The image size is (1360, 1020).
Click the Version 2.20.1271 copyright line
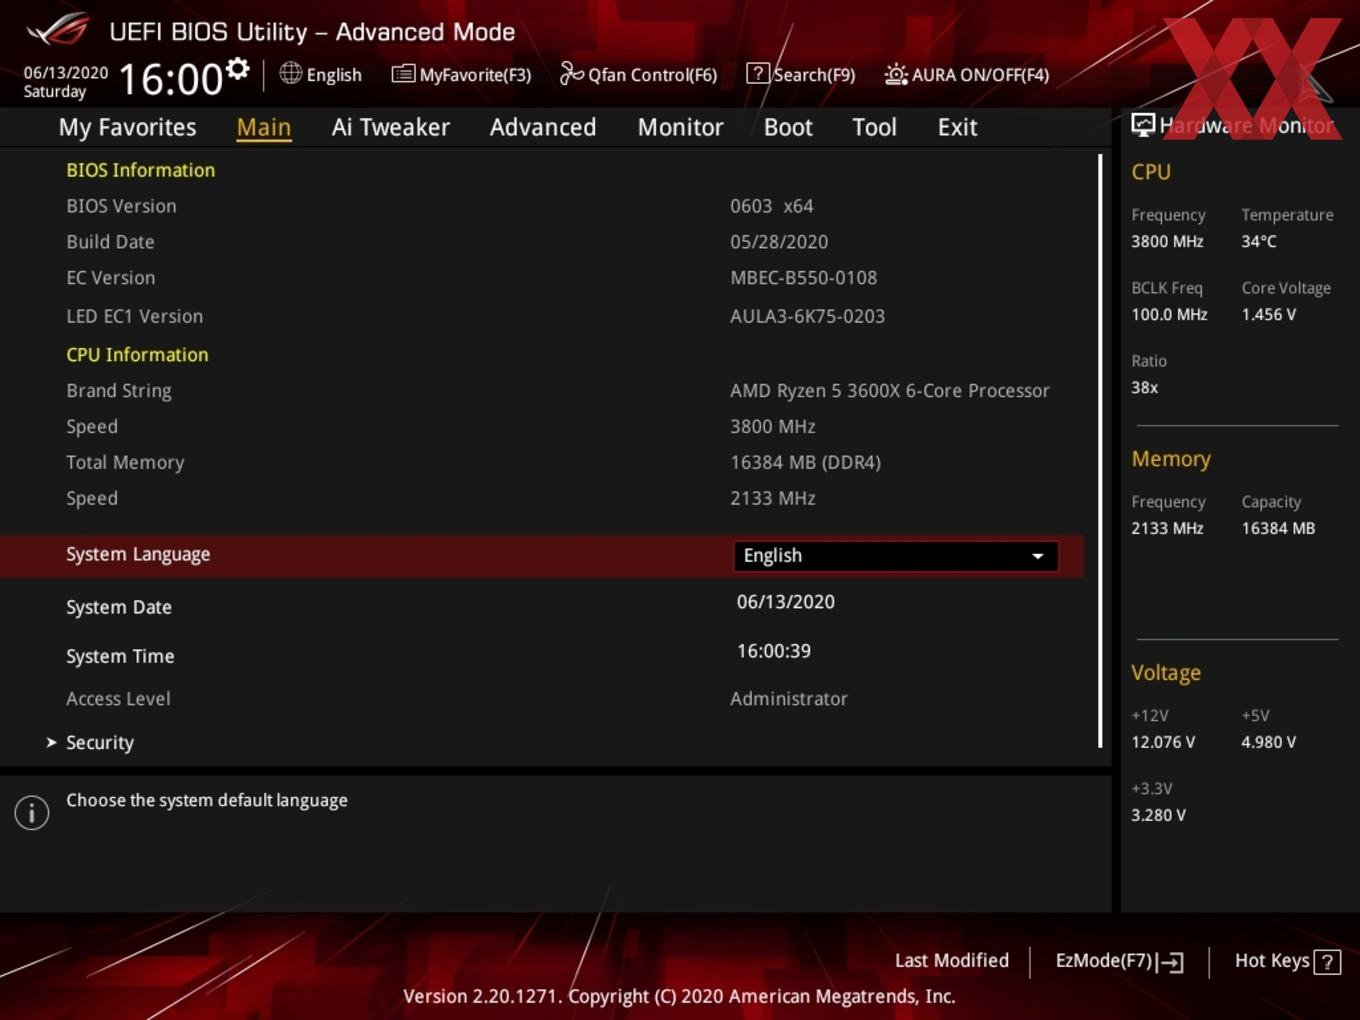[679, 996]
